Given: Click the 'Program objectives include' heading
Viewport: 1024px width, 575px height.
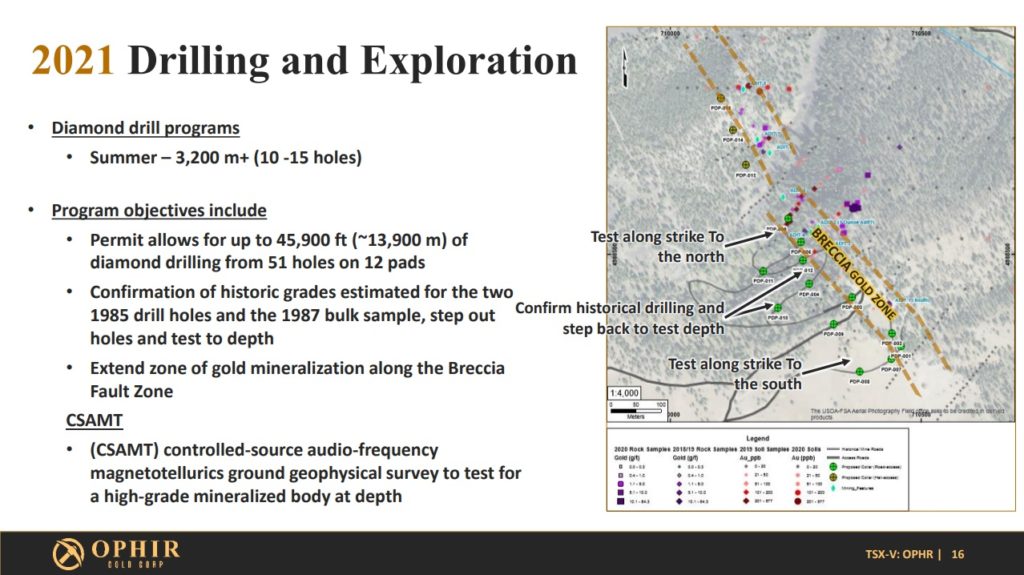Looking at the screenshot, I should (x=159, y=210).
